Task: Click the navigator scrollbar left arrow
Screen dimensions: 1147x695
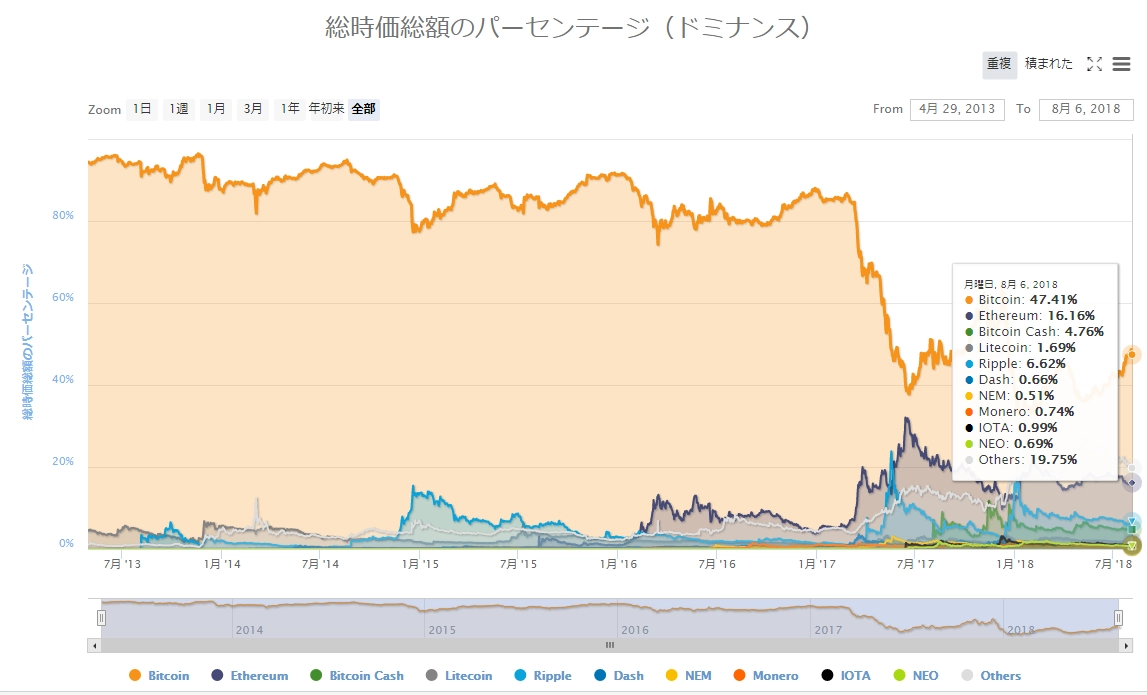Action: [x=95, y=646]
